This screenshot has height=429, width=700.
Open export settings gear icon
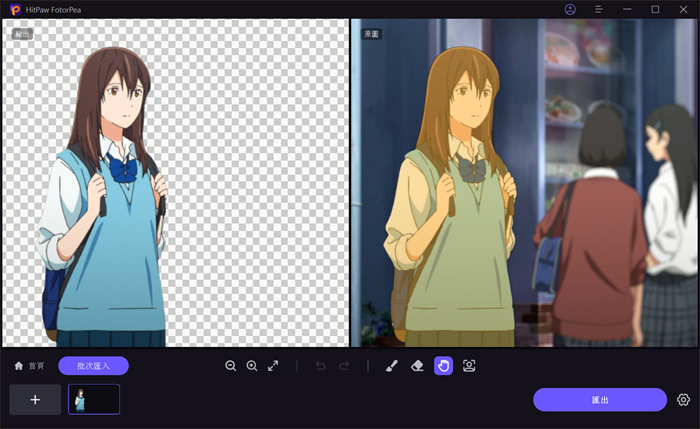683,400
